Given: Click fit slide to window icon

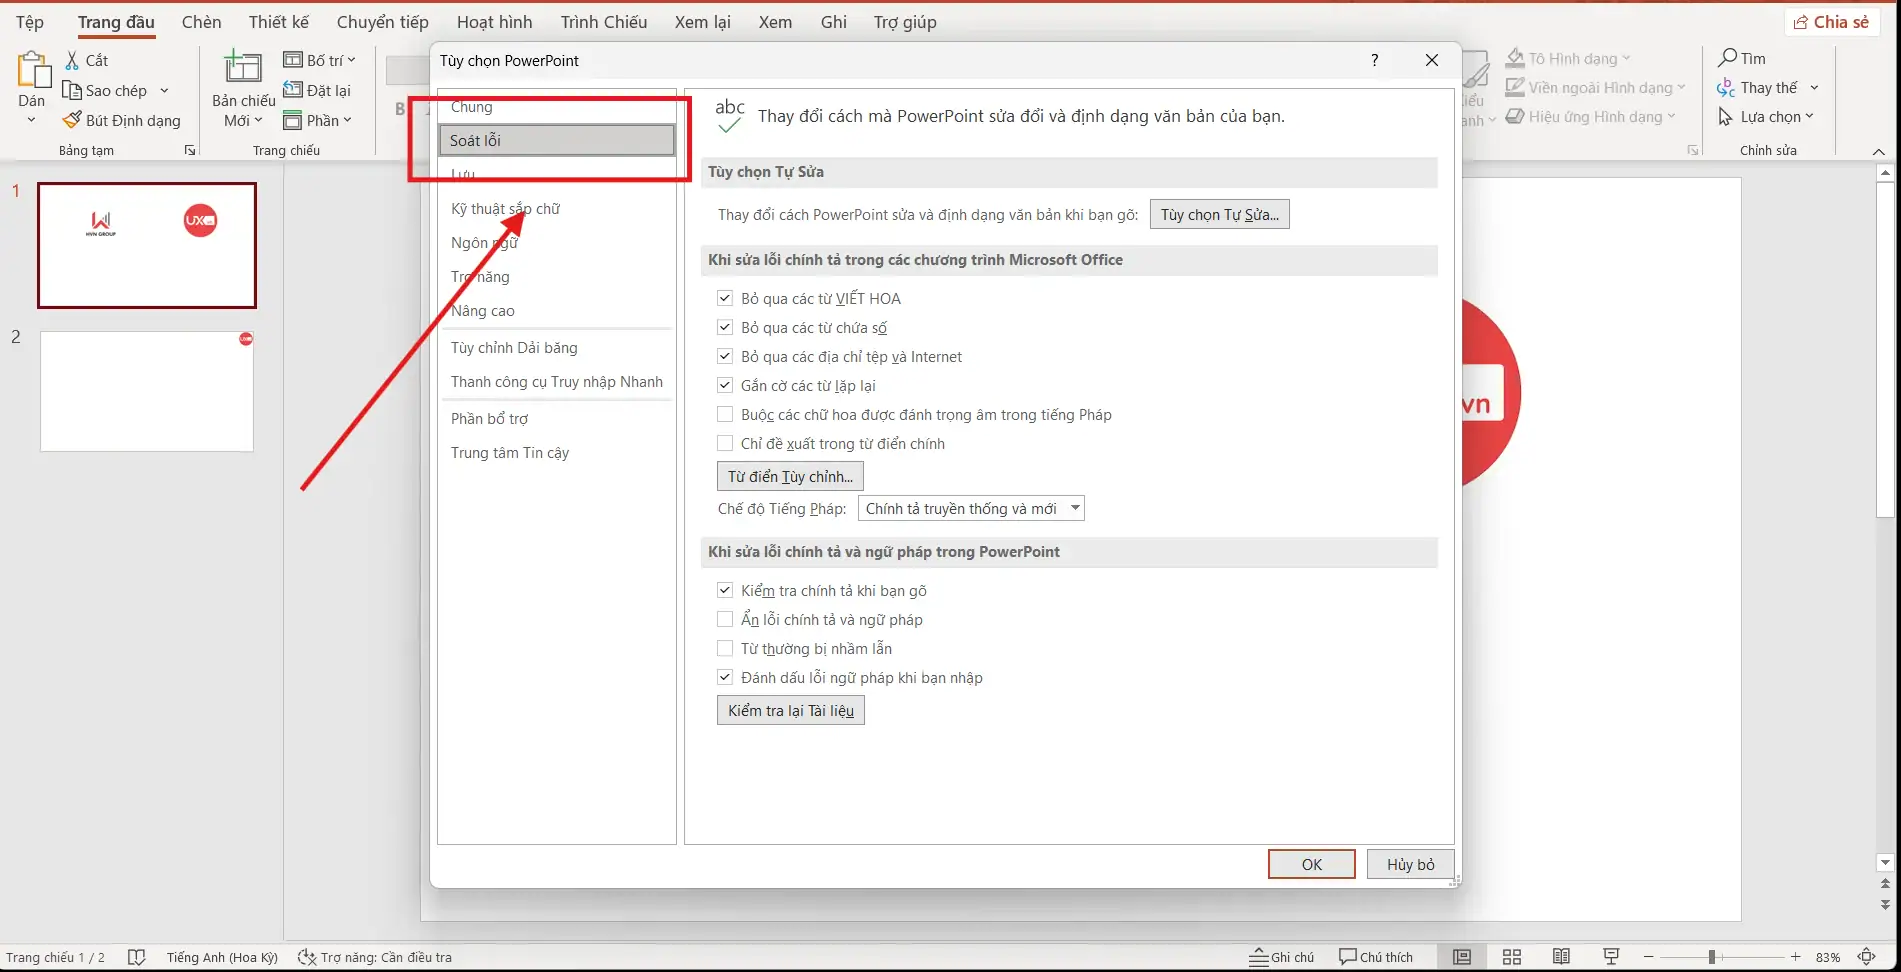Looking at the screenshot, I should (x=1866, y=957).
